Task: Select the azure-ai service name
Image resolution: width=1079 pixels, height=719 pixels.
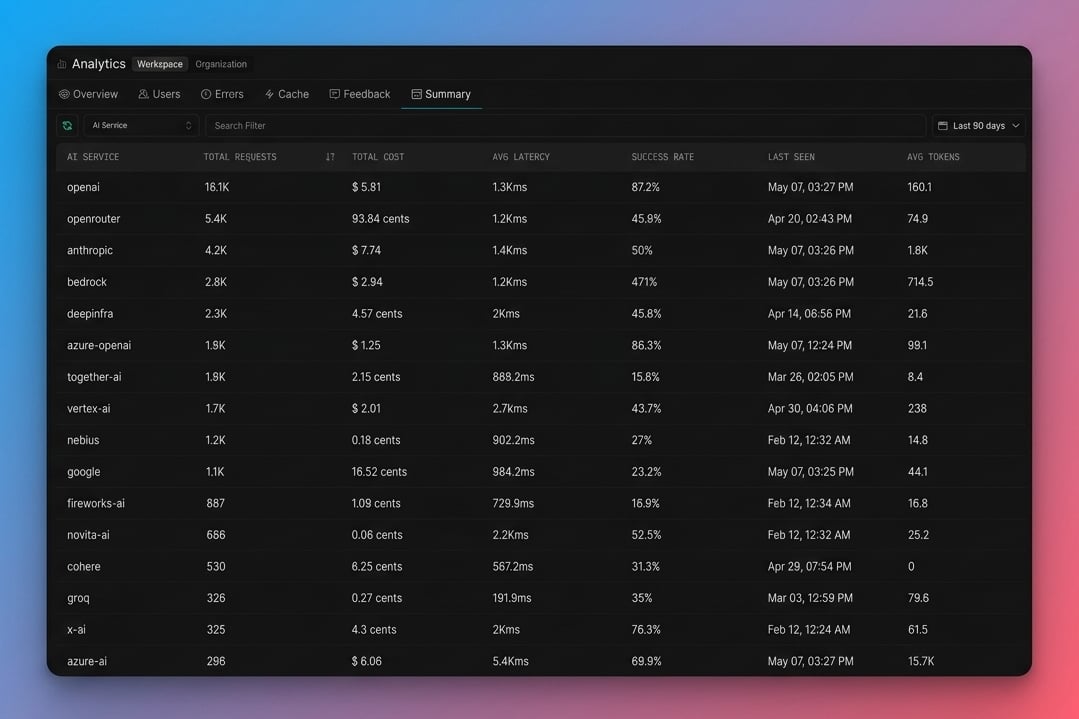Action: tap(87, 662)
